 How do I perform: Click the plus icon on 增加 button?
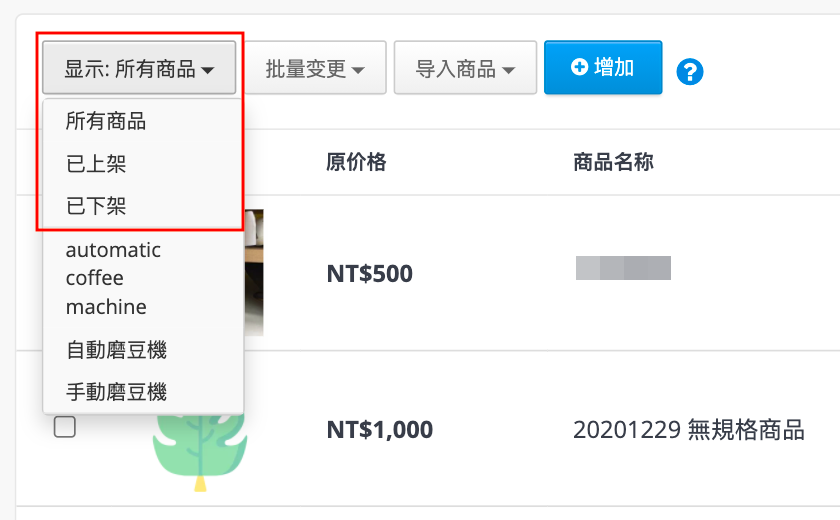[579, 67]
